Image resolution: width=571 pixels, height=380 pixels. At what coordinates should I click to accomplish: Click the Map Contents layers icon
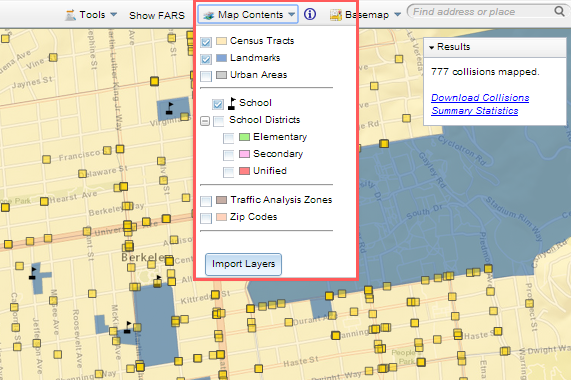click(x=209, y=15)
